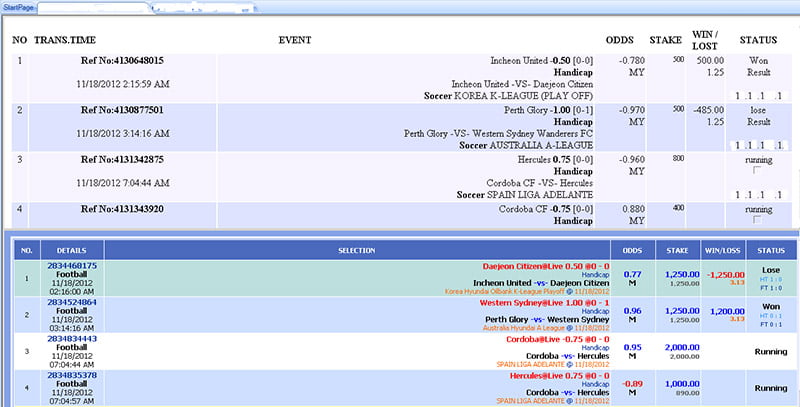The height and width of the screenshot is (407, 800).
Task: Click the Hercules@Live 0.75 selection
Action: (x=559, y=376)
